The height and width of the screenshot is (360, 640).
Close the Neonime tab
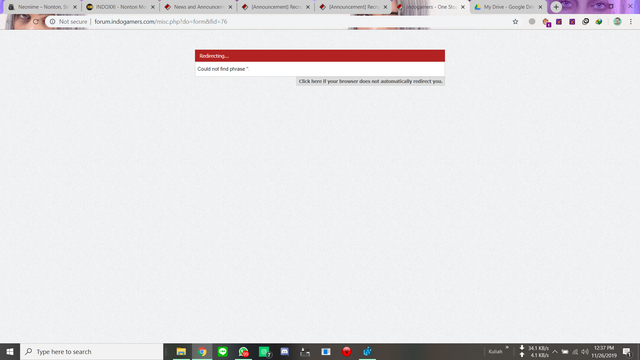75,7
